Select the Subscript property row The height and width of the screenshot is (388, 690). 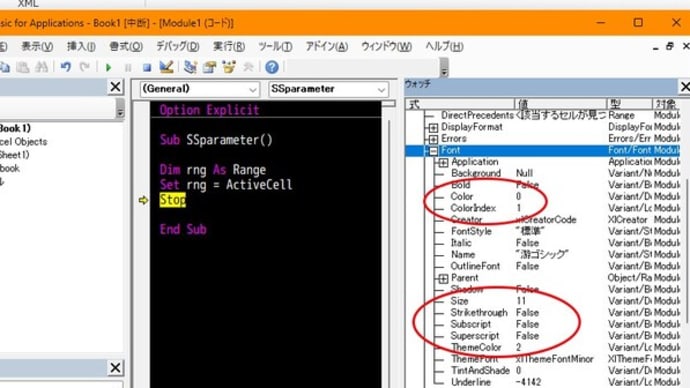click(543, 324)
